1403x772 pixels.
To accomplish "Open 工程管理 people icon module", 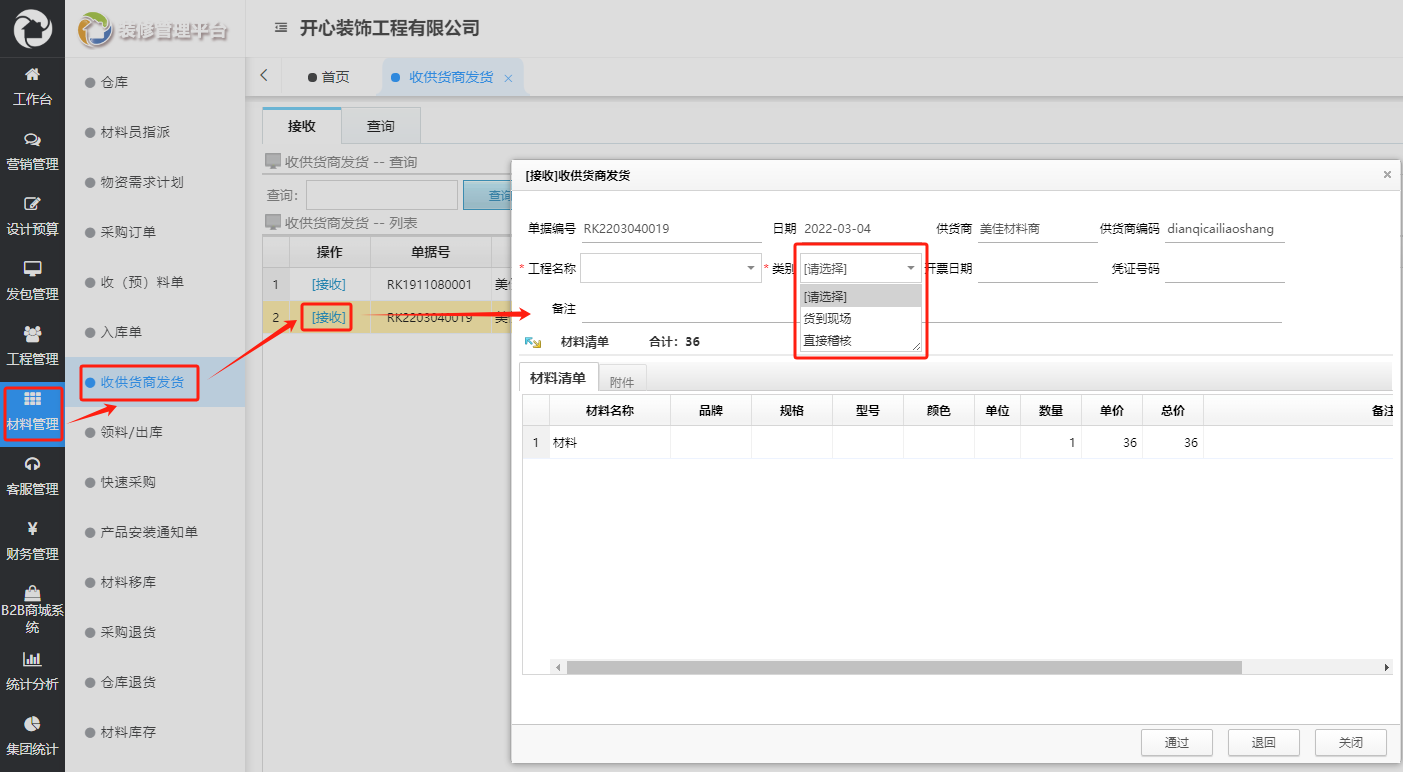I will [32, 334].
